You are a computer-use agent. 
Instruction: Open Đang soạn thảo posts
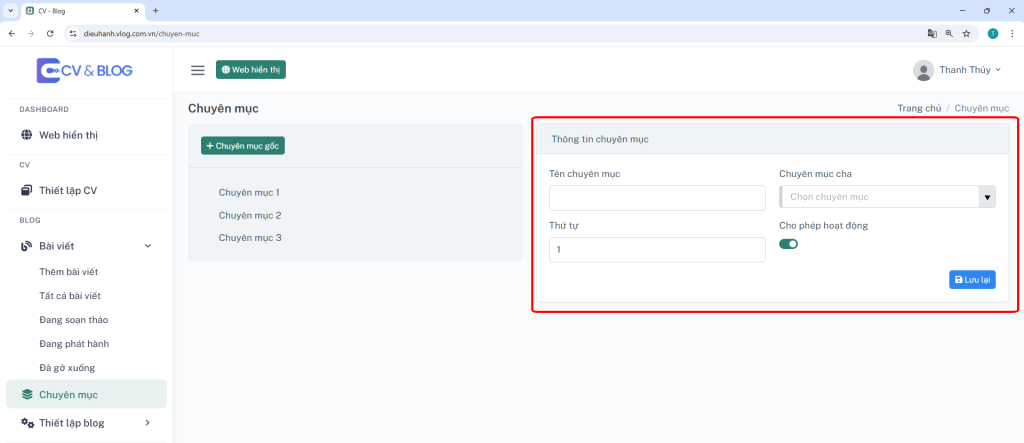coord(74,320)
